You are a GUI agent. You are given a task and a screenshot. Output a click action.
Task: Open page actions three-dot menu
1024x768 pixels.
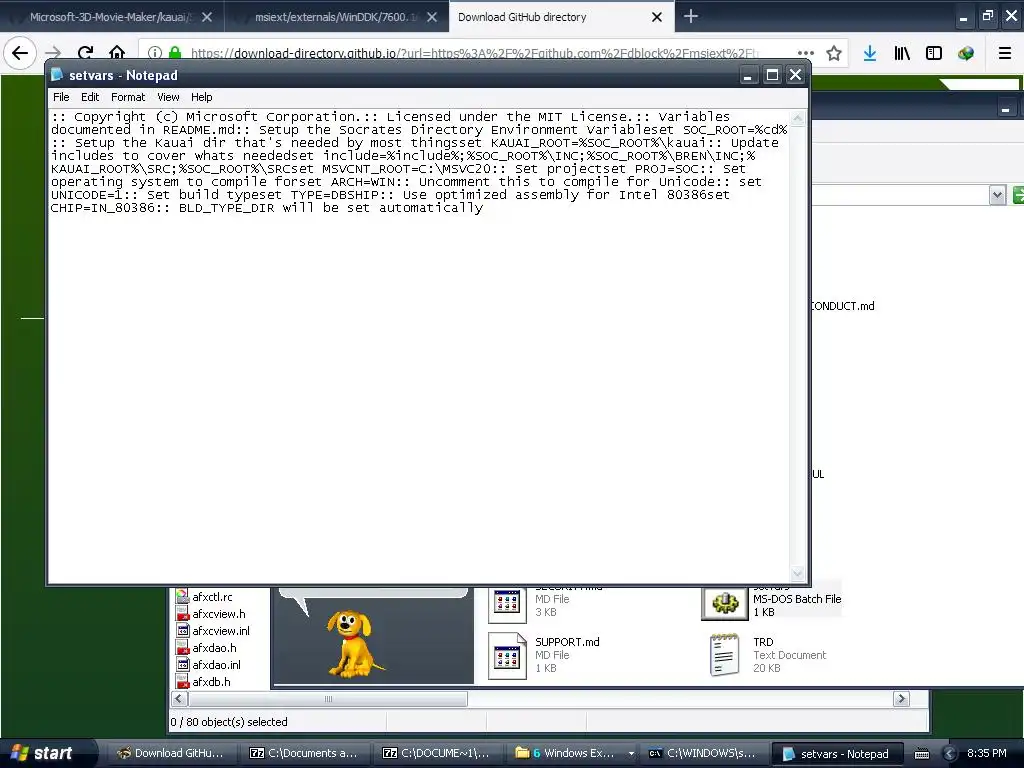805,53
